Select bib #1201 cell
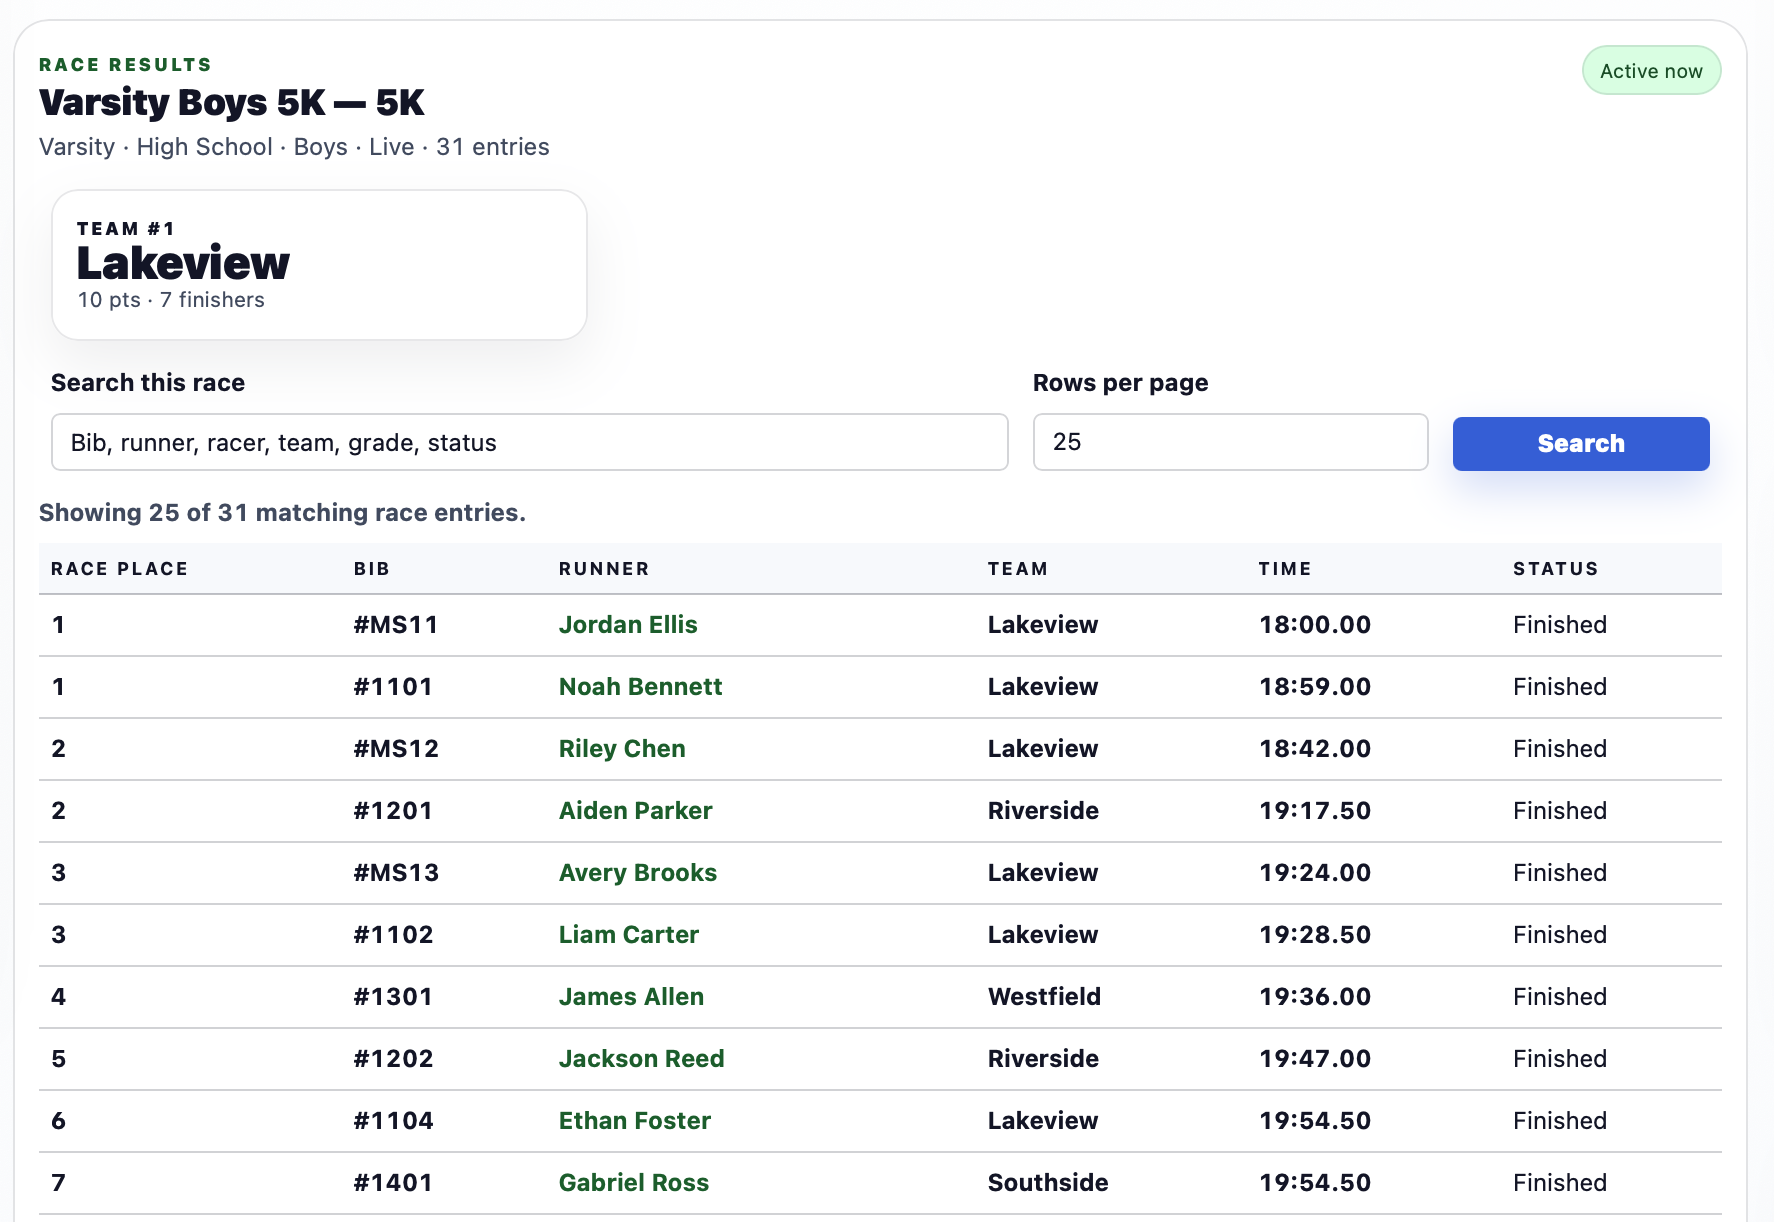Image resolution: width=1774 pixels, height=1222 pixels. [x=393, y=811]
